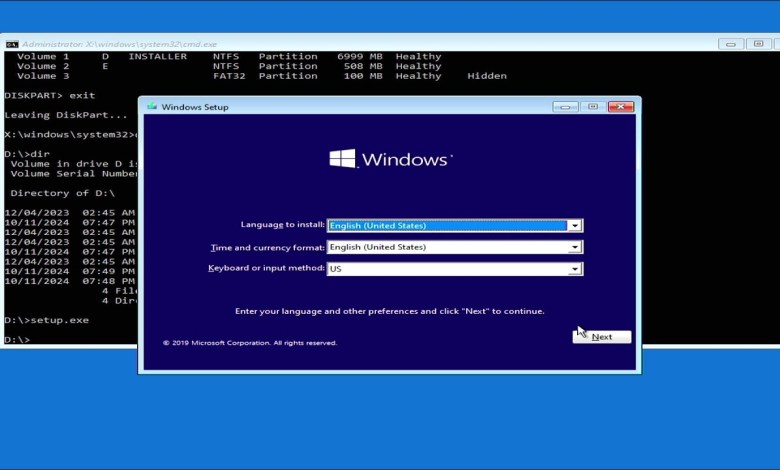Close the Windows Setup dialog

tap(620, 106)
